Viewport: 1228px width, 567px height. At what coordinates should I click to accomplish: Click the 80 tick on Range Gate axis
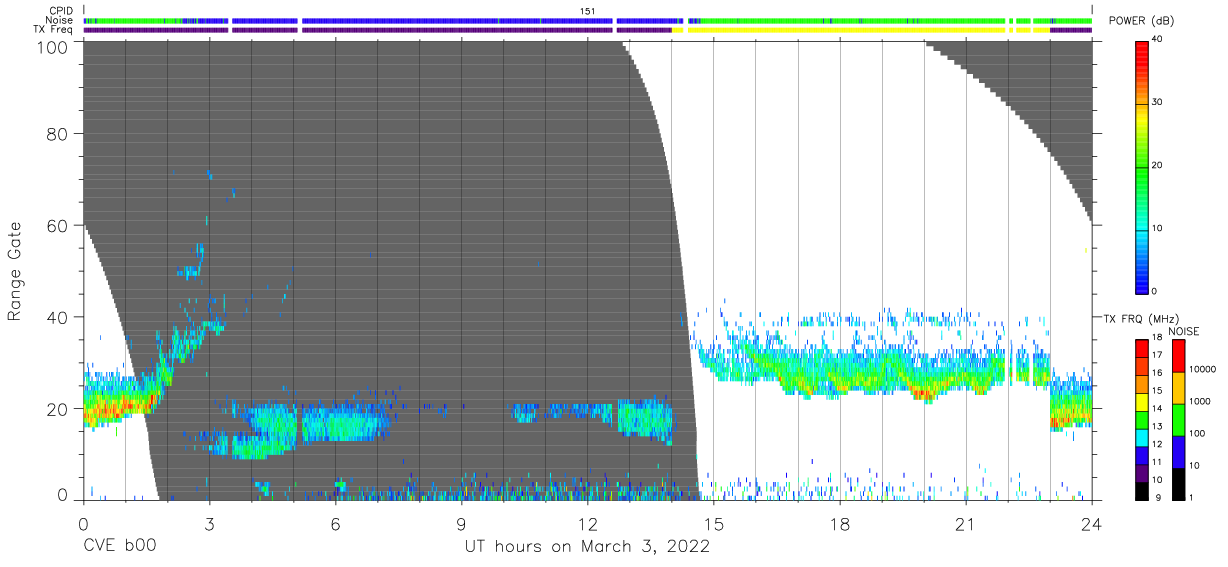pyautogui.click(x=59, y=133)
